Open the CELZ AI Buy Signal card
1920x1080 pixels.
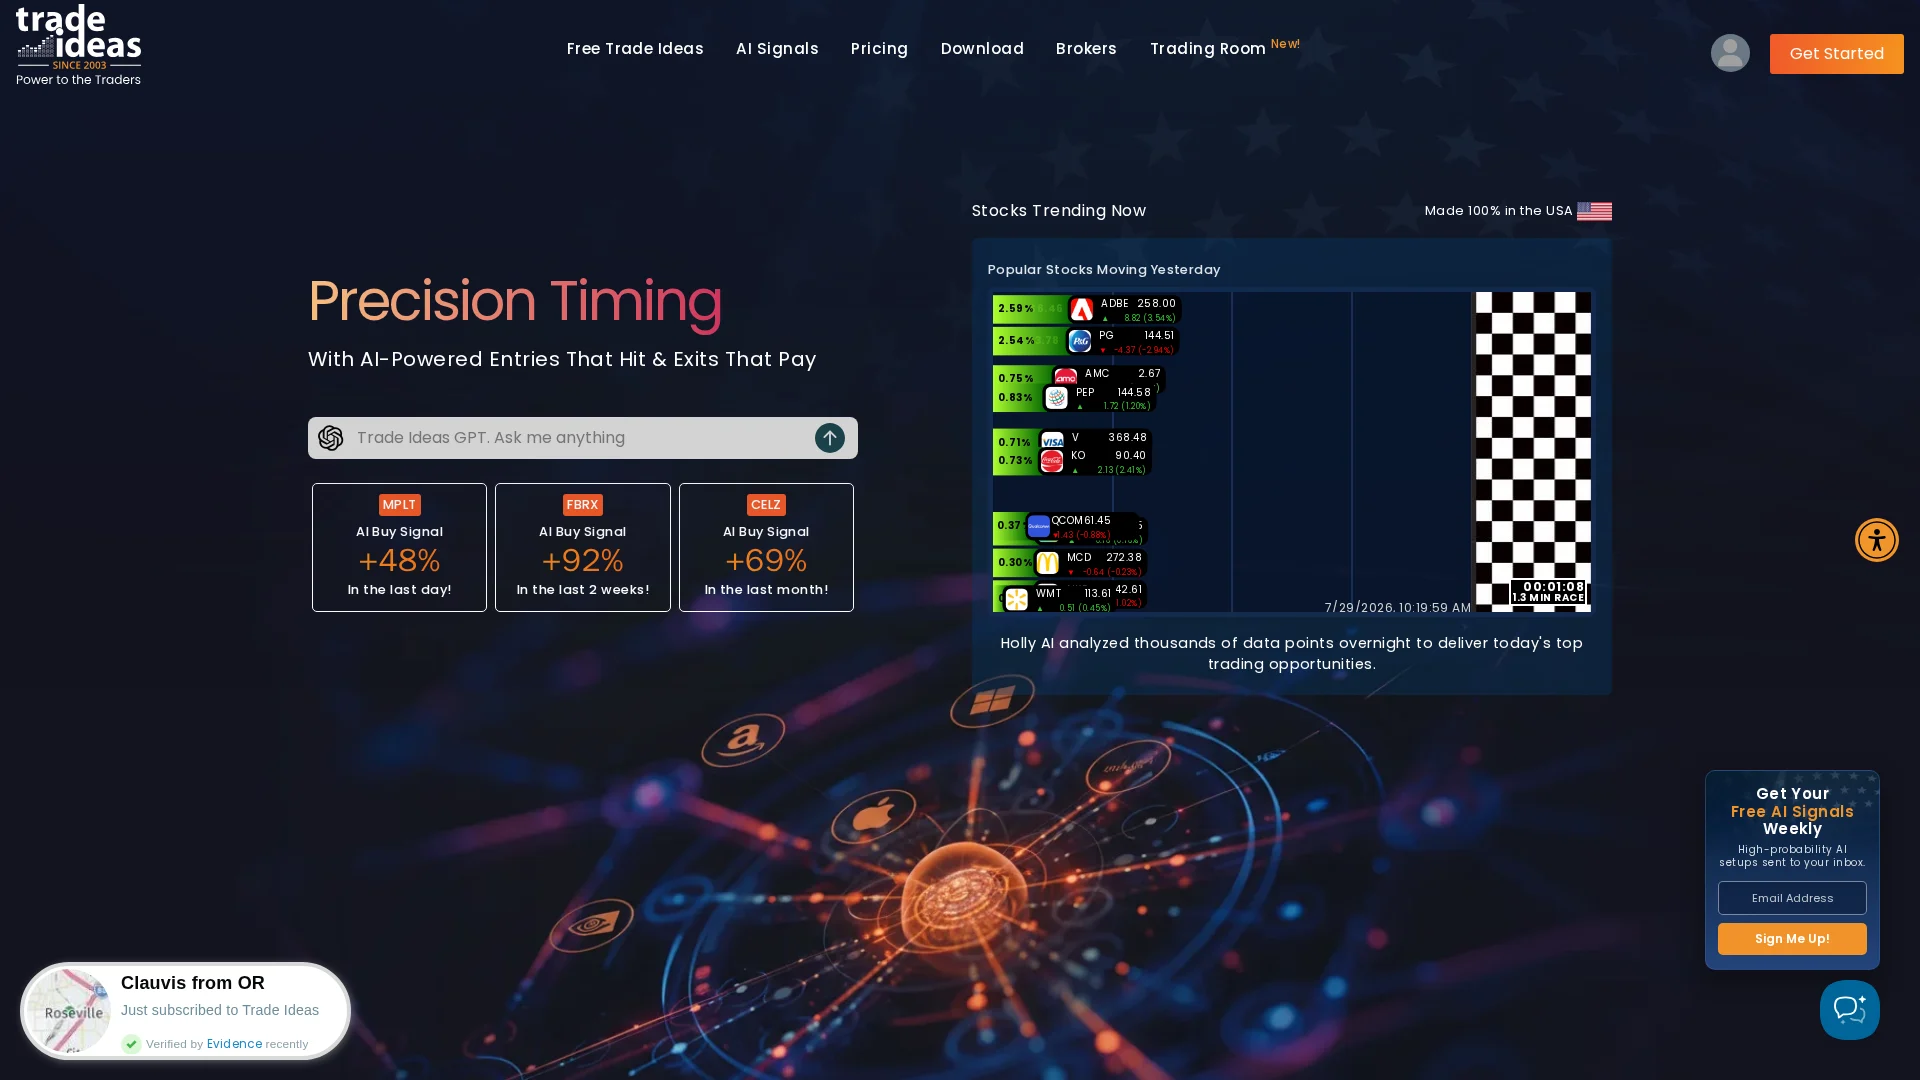(766, 547)
